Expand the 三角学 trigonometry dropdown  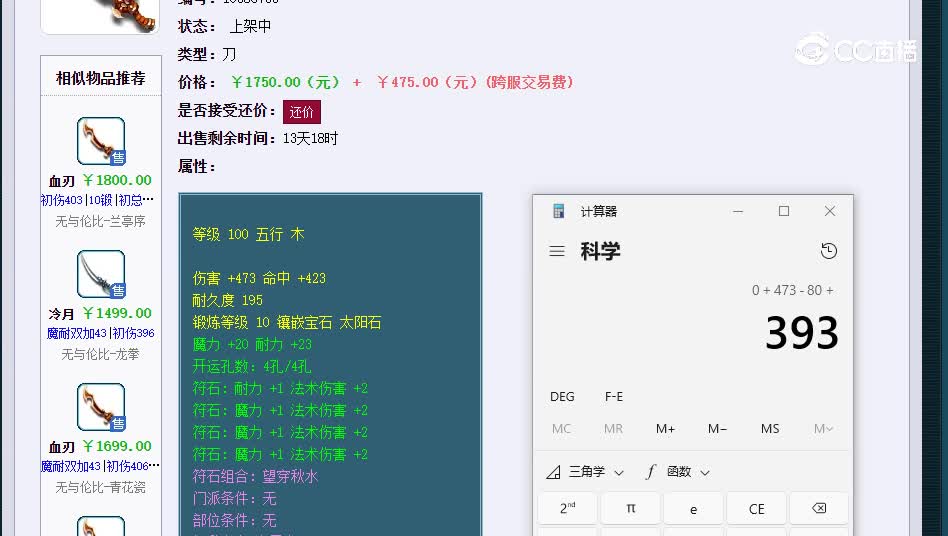coord(585,472)
